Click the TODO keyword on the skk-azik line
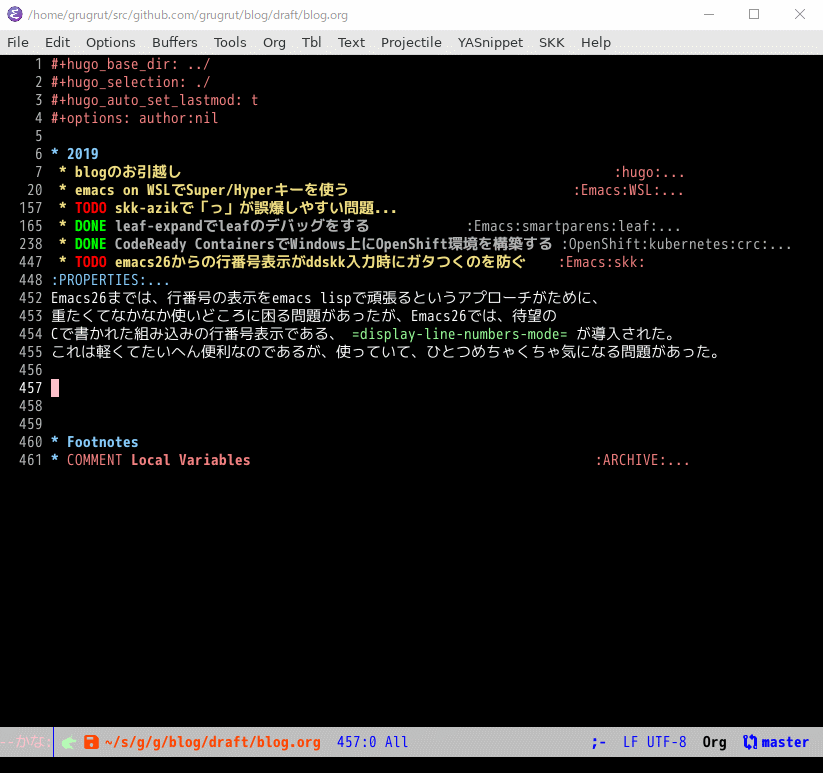823x773 pixels. pyautogui.click(x=90, y=208)
